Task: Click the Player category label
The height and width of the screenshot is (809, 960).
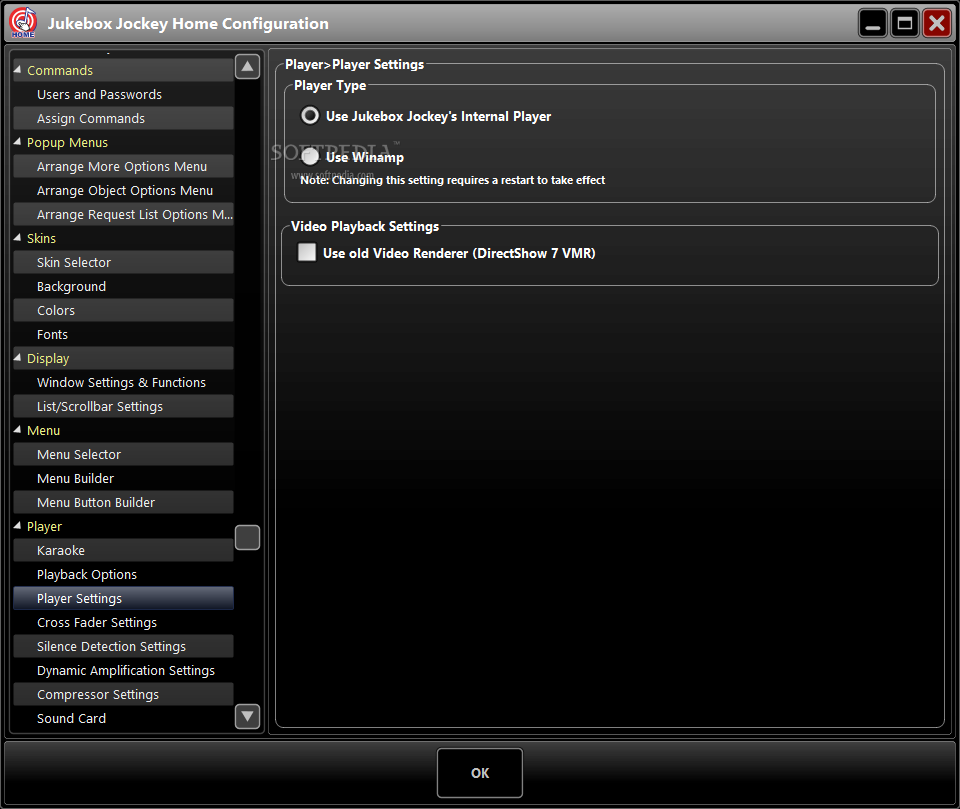Action: click(44, 526)
